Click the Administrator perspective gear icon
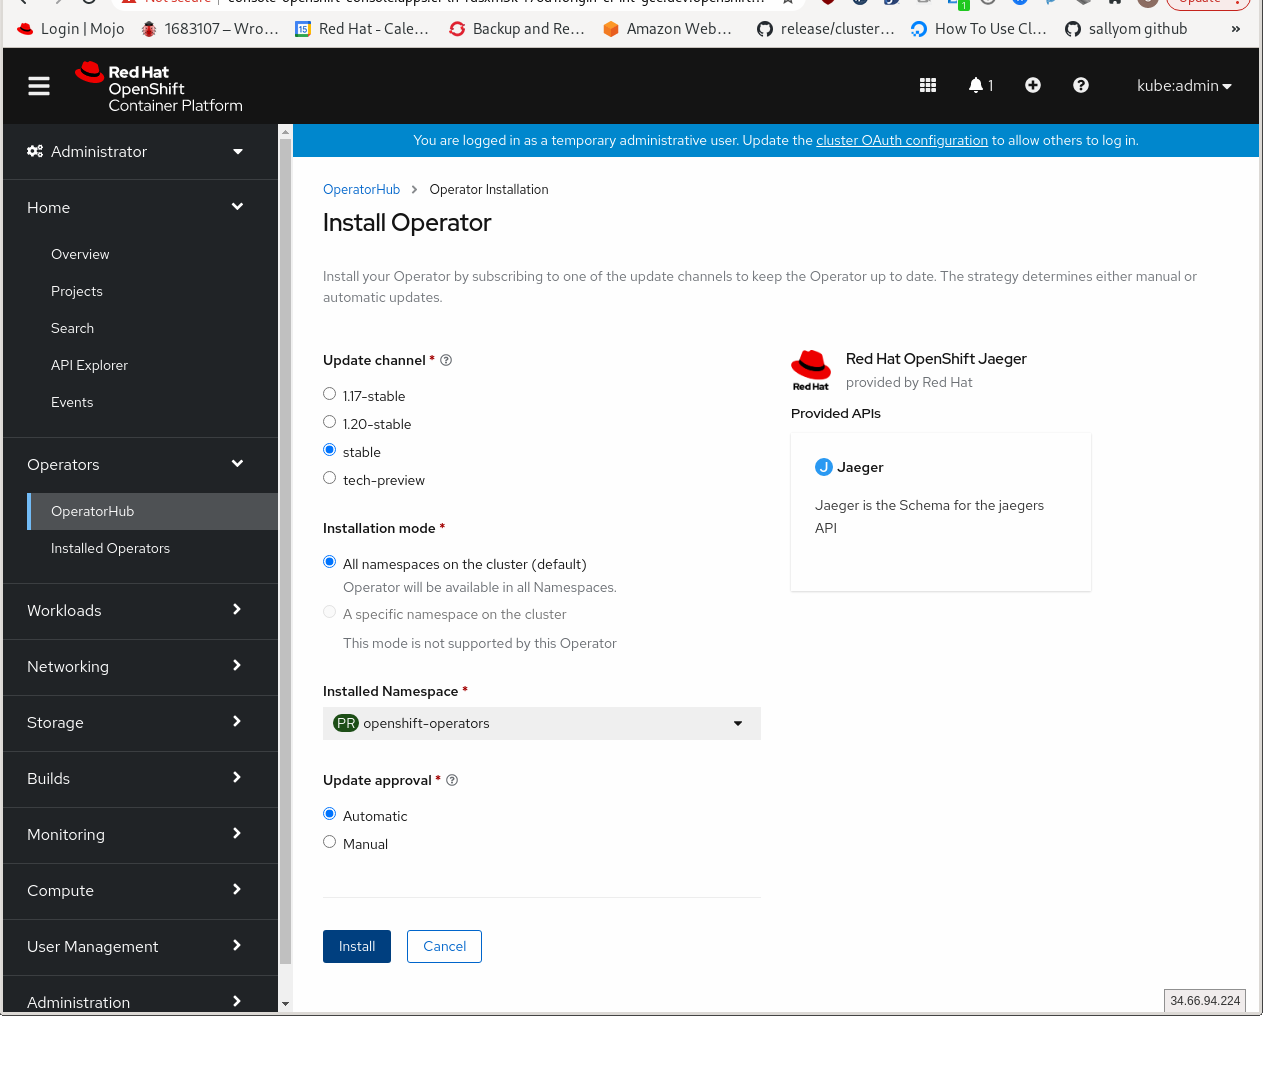This screenshot has height=1080, width=1264. [35, 151]
